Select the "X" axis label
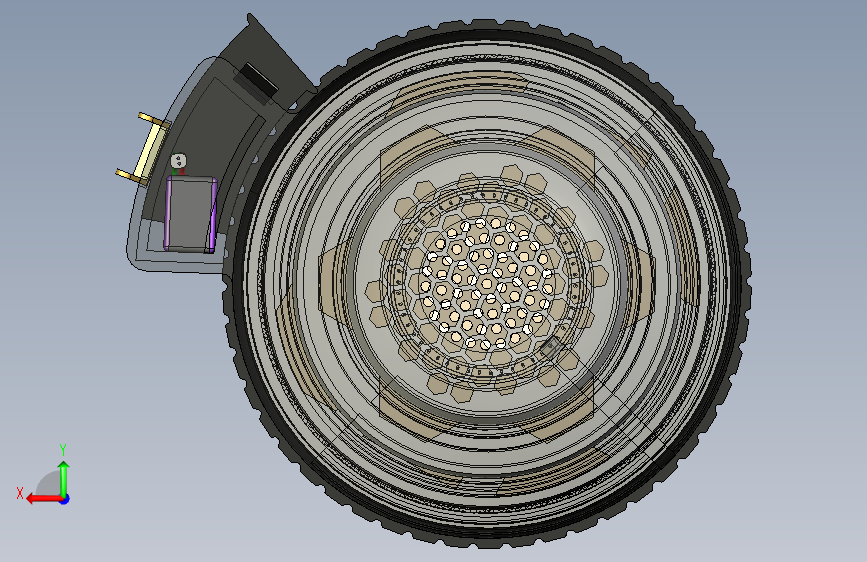The image size is (867, 562). click(x=20, y=493)
